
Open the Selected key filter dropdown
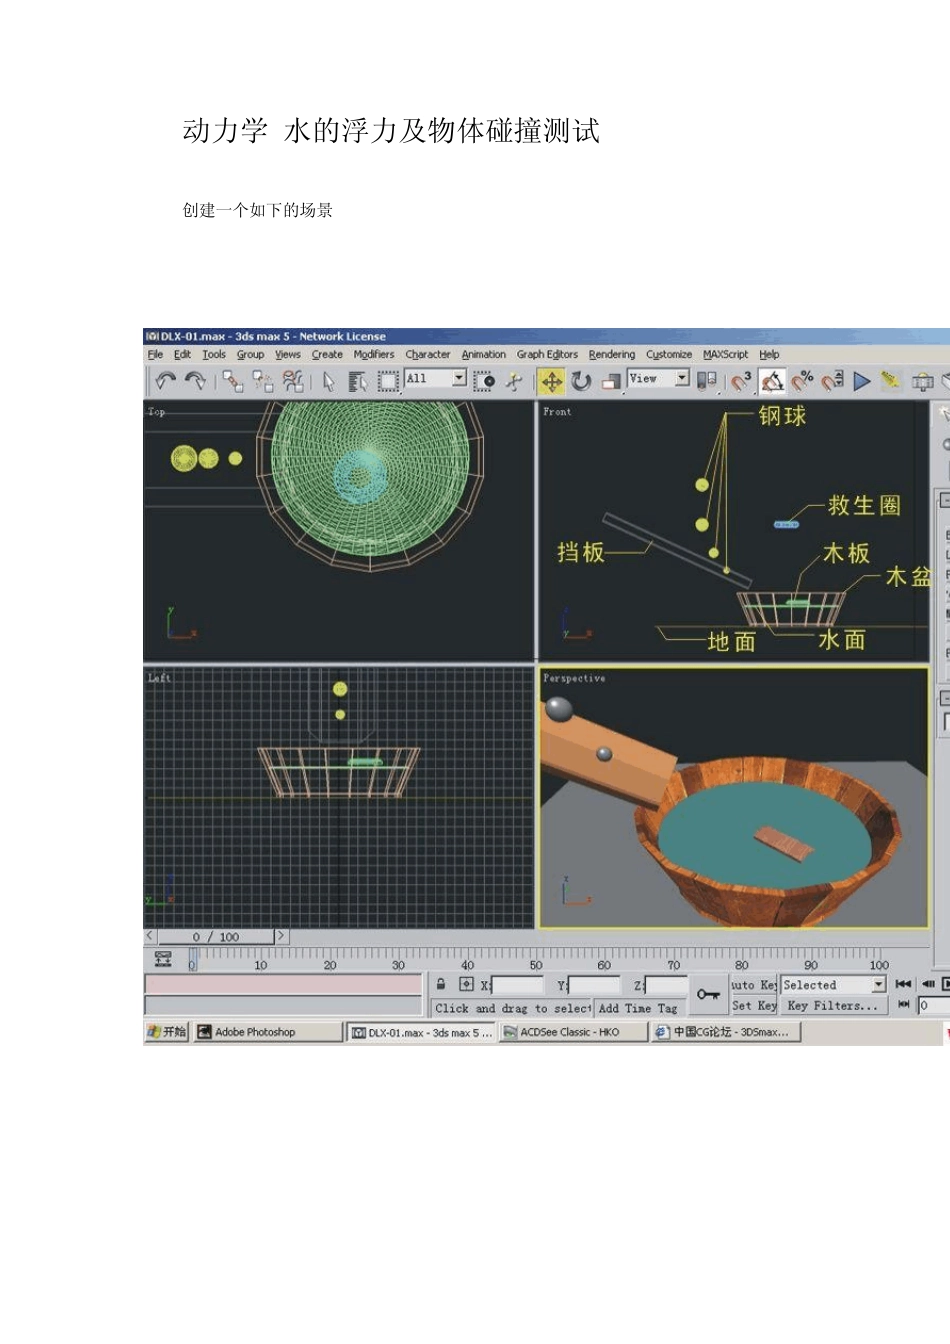click(x=833, y=985)
